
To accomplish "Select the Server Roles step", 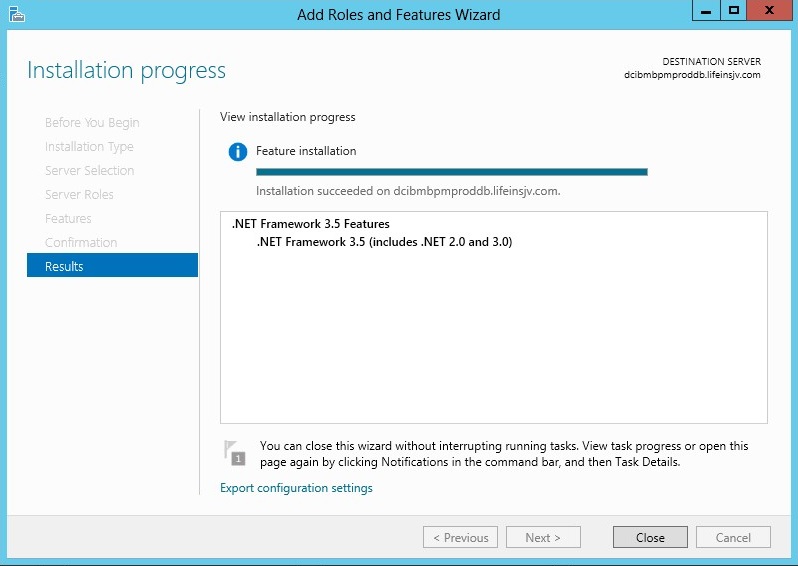I will [79, 194].
